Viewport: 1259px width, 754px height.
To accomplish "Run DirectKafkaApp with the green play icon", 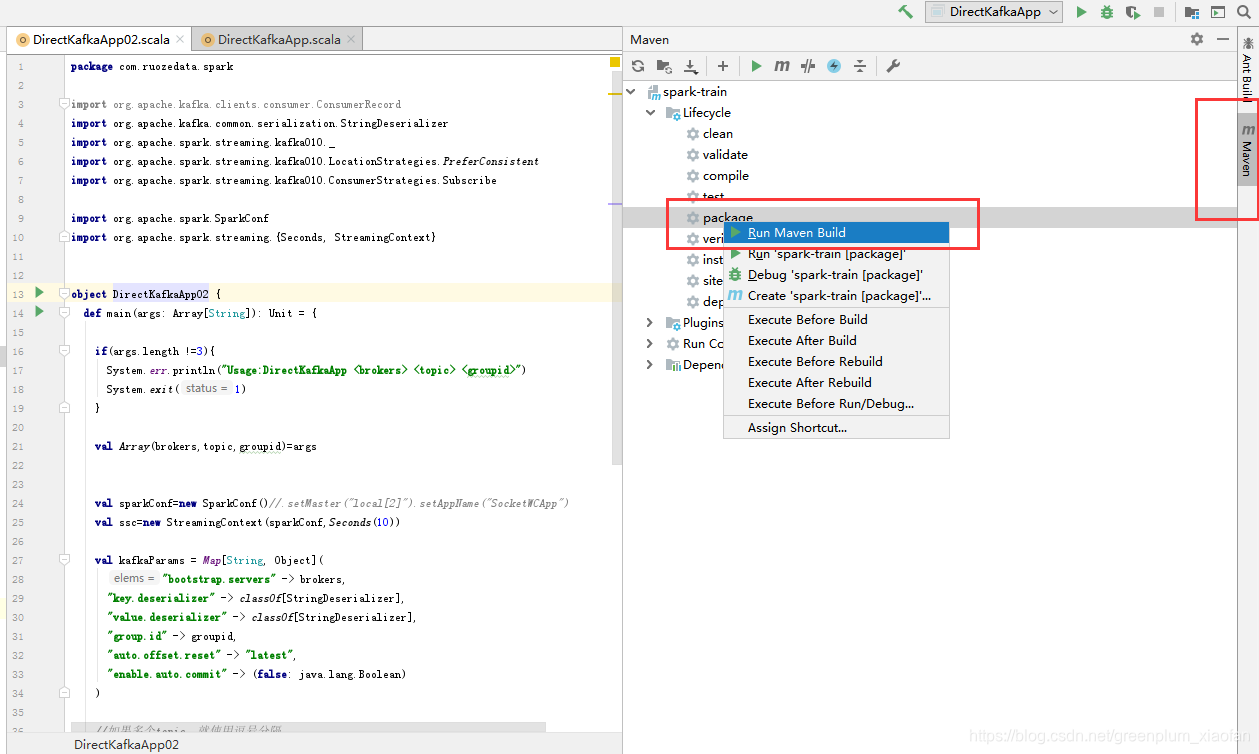I will tap(1081, 12).
